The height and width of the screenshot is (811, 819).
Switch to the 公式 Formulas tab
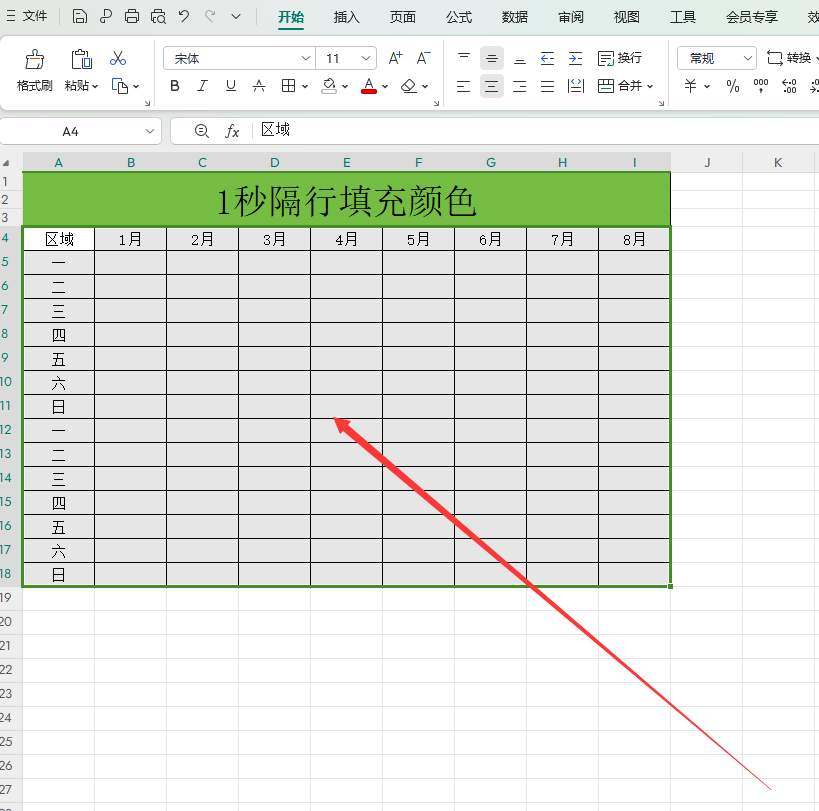459,17
